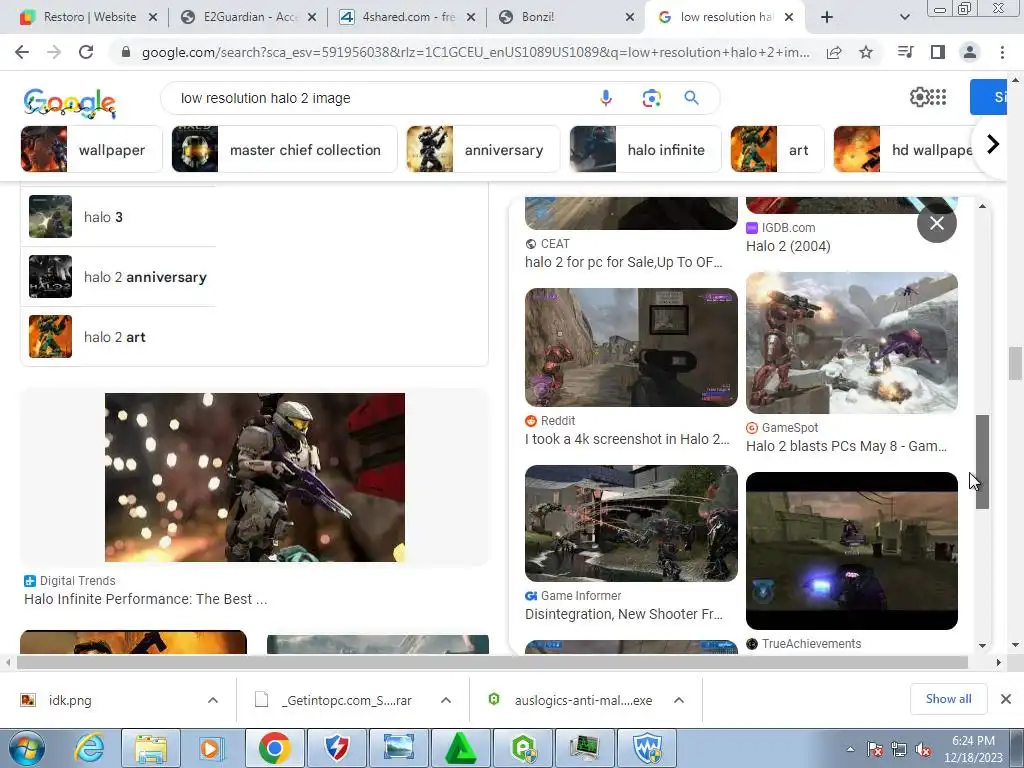Open a new Chrome tab
Viewport: 1024px width, 768px height.
click(827, 17)
